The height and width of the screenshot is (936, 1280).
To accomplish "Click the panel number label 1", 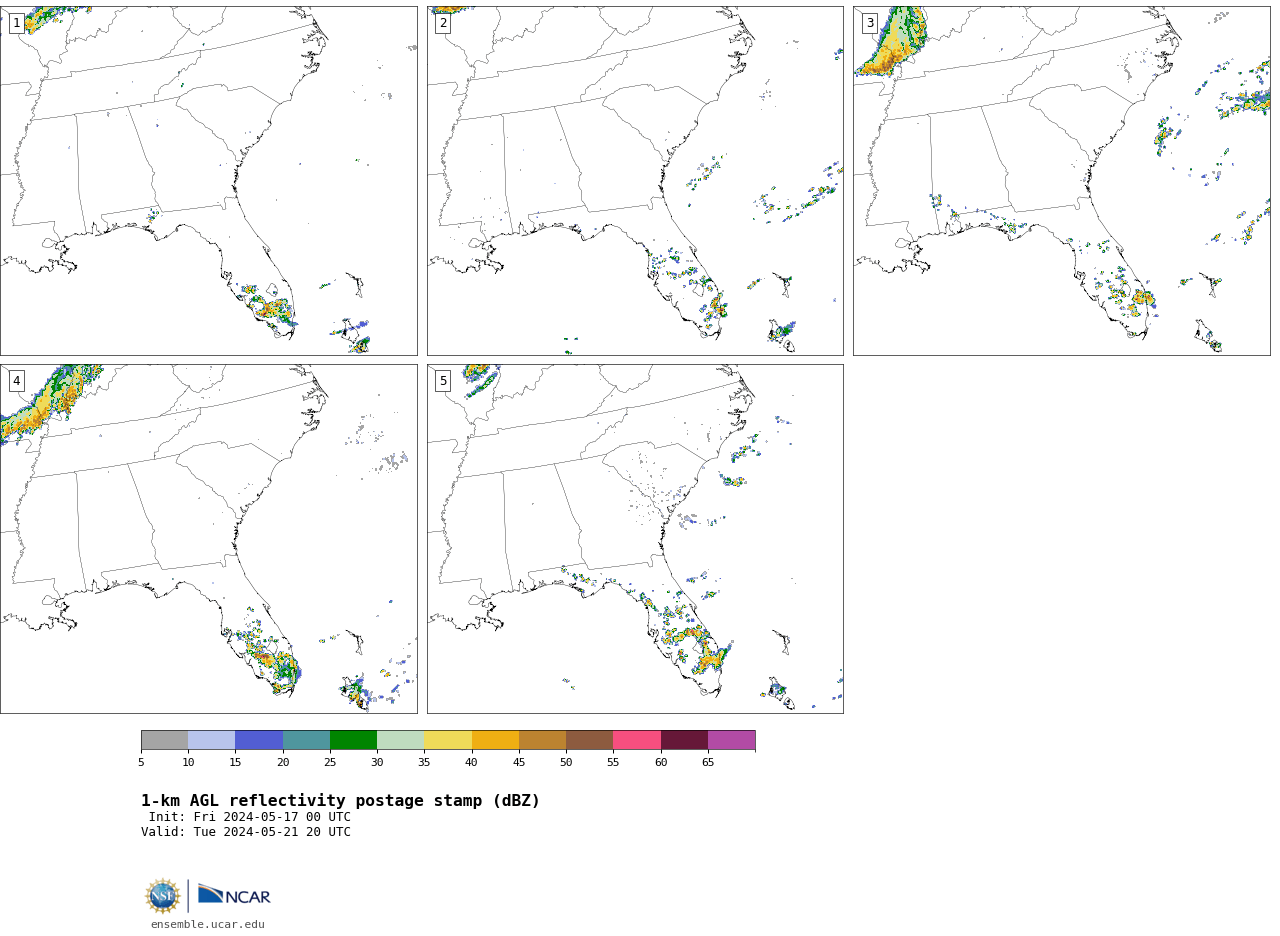I will pos(16,23).
